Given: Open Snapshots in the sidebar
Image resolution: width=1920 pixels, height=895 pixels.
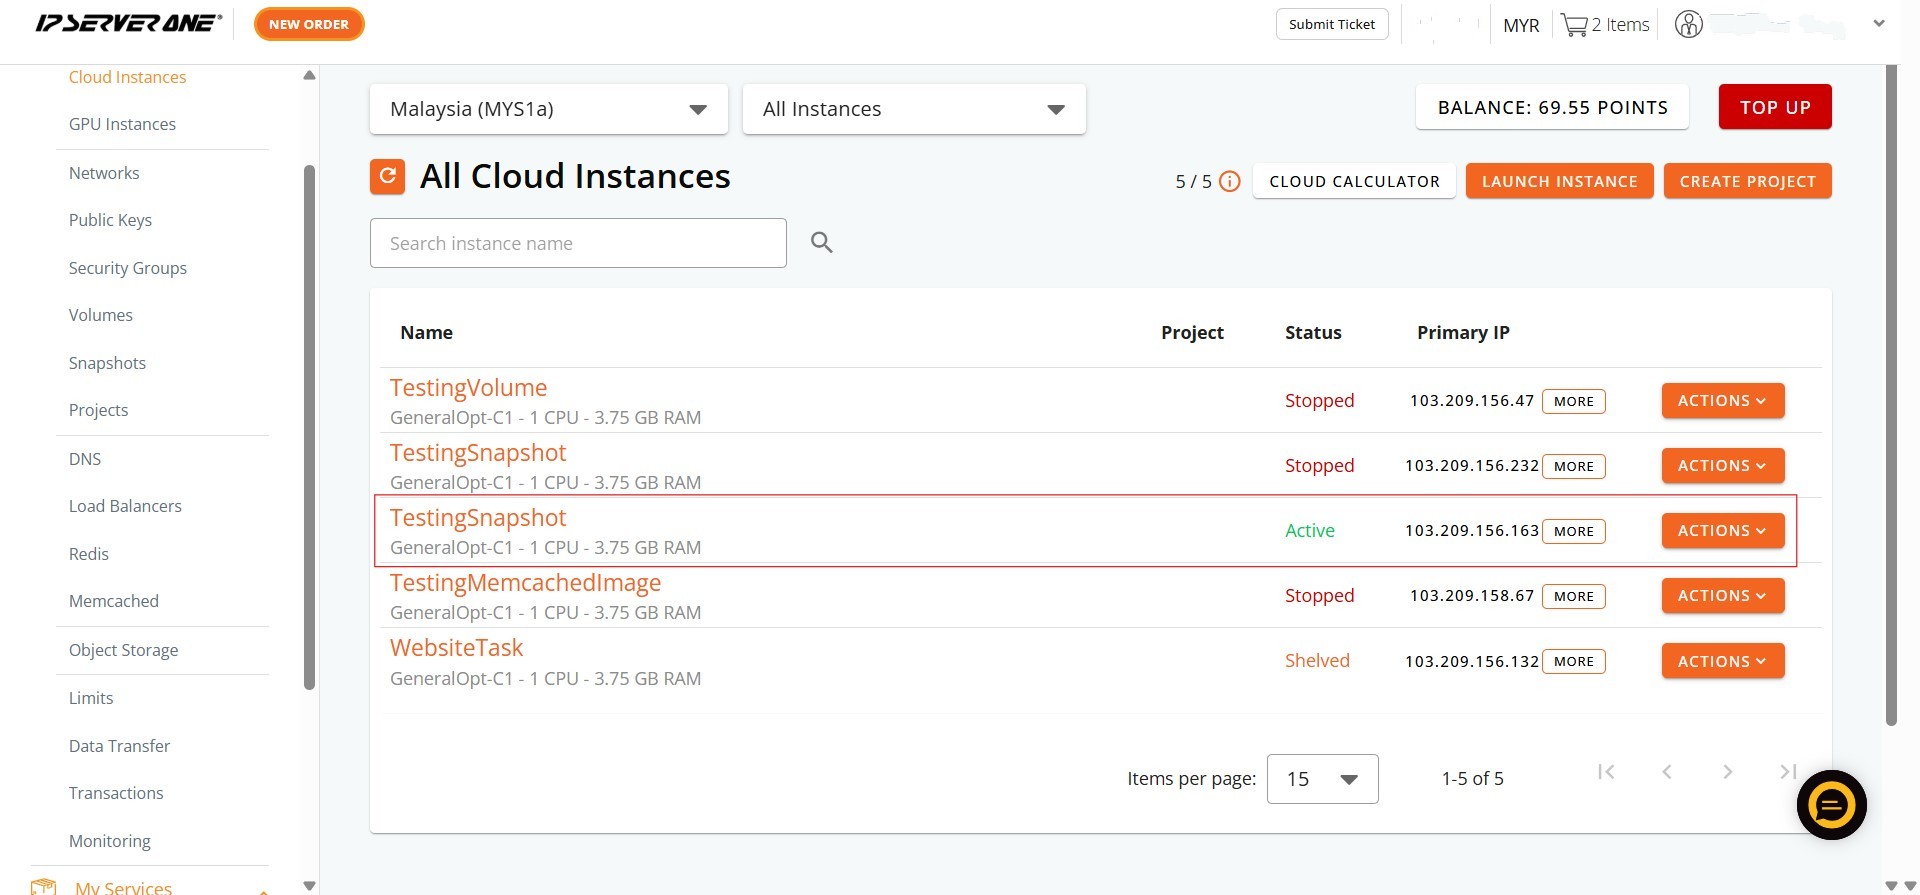Looking at the screenshot, I should (107, 363).
